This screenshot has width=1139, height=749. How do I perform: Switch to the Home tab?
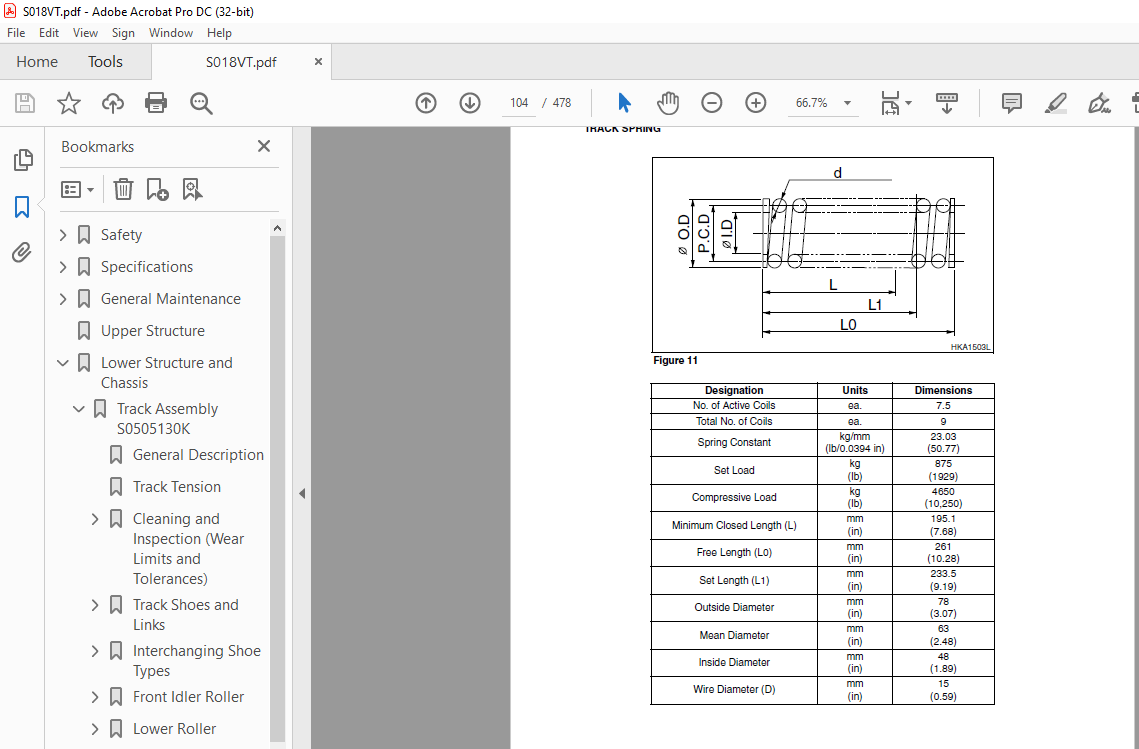pyautogui.click(x=37, y=62)
